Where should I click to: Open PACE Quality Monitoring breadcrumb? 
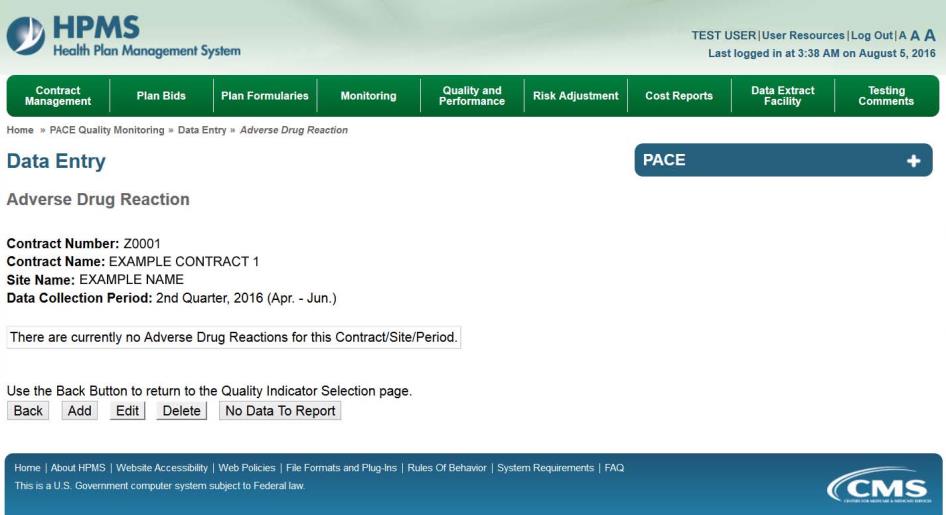point(107,130)
